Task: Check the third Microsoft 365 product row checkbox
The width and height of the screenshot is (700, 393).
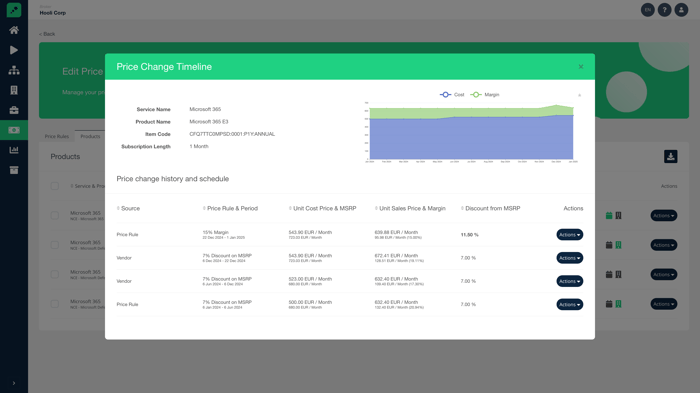Action: 54,274
